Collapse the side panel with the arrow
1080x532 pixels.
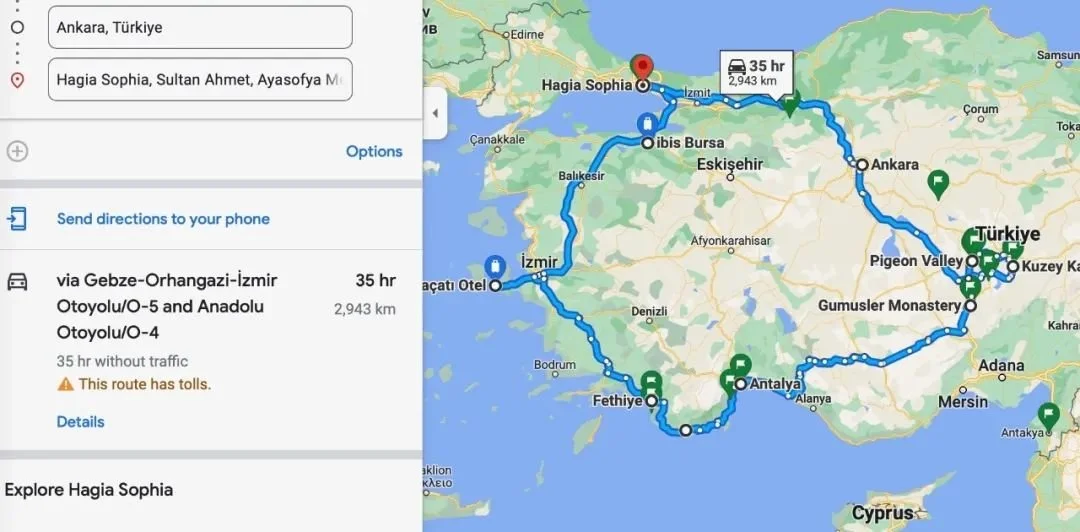435,113
